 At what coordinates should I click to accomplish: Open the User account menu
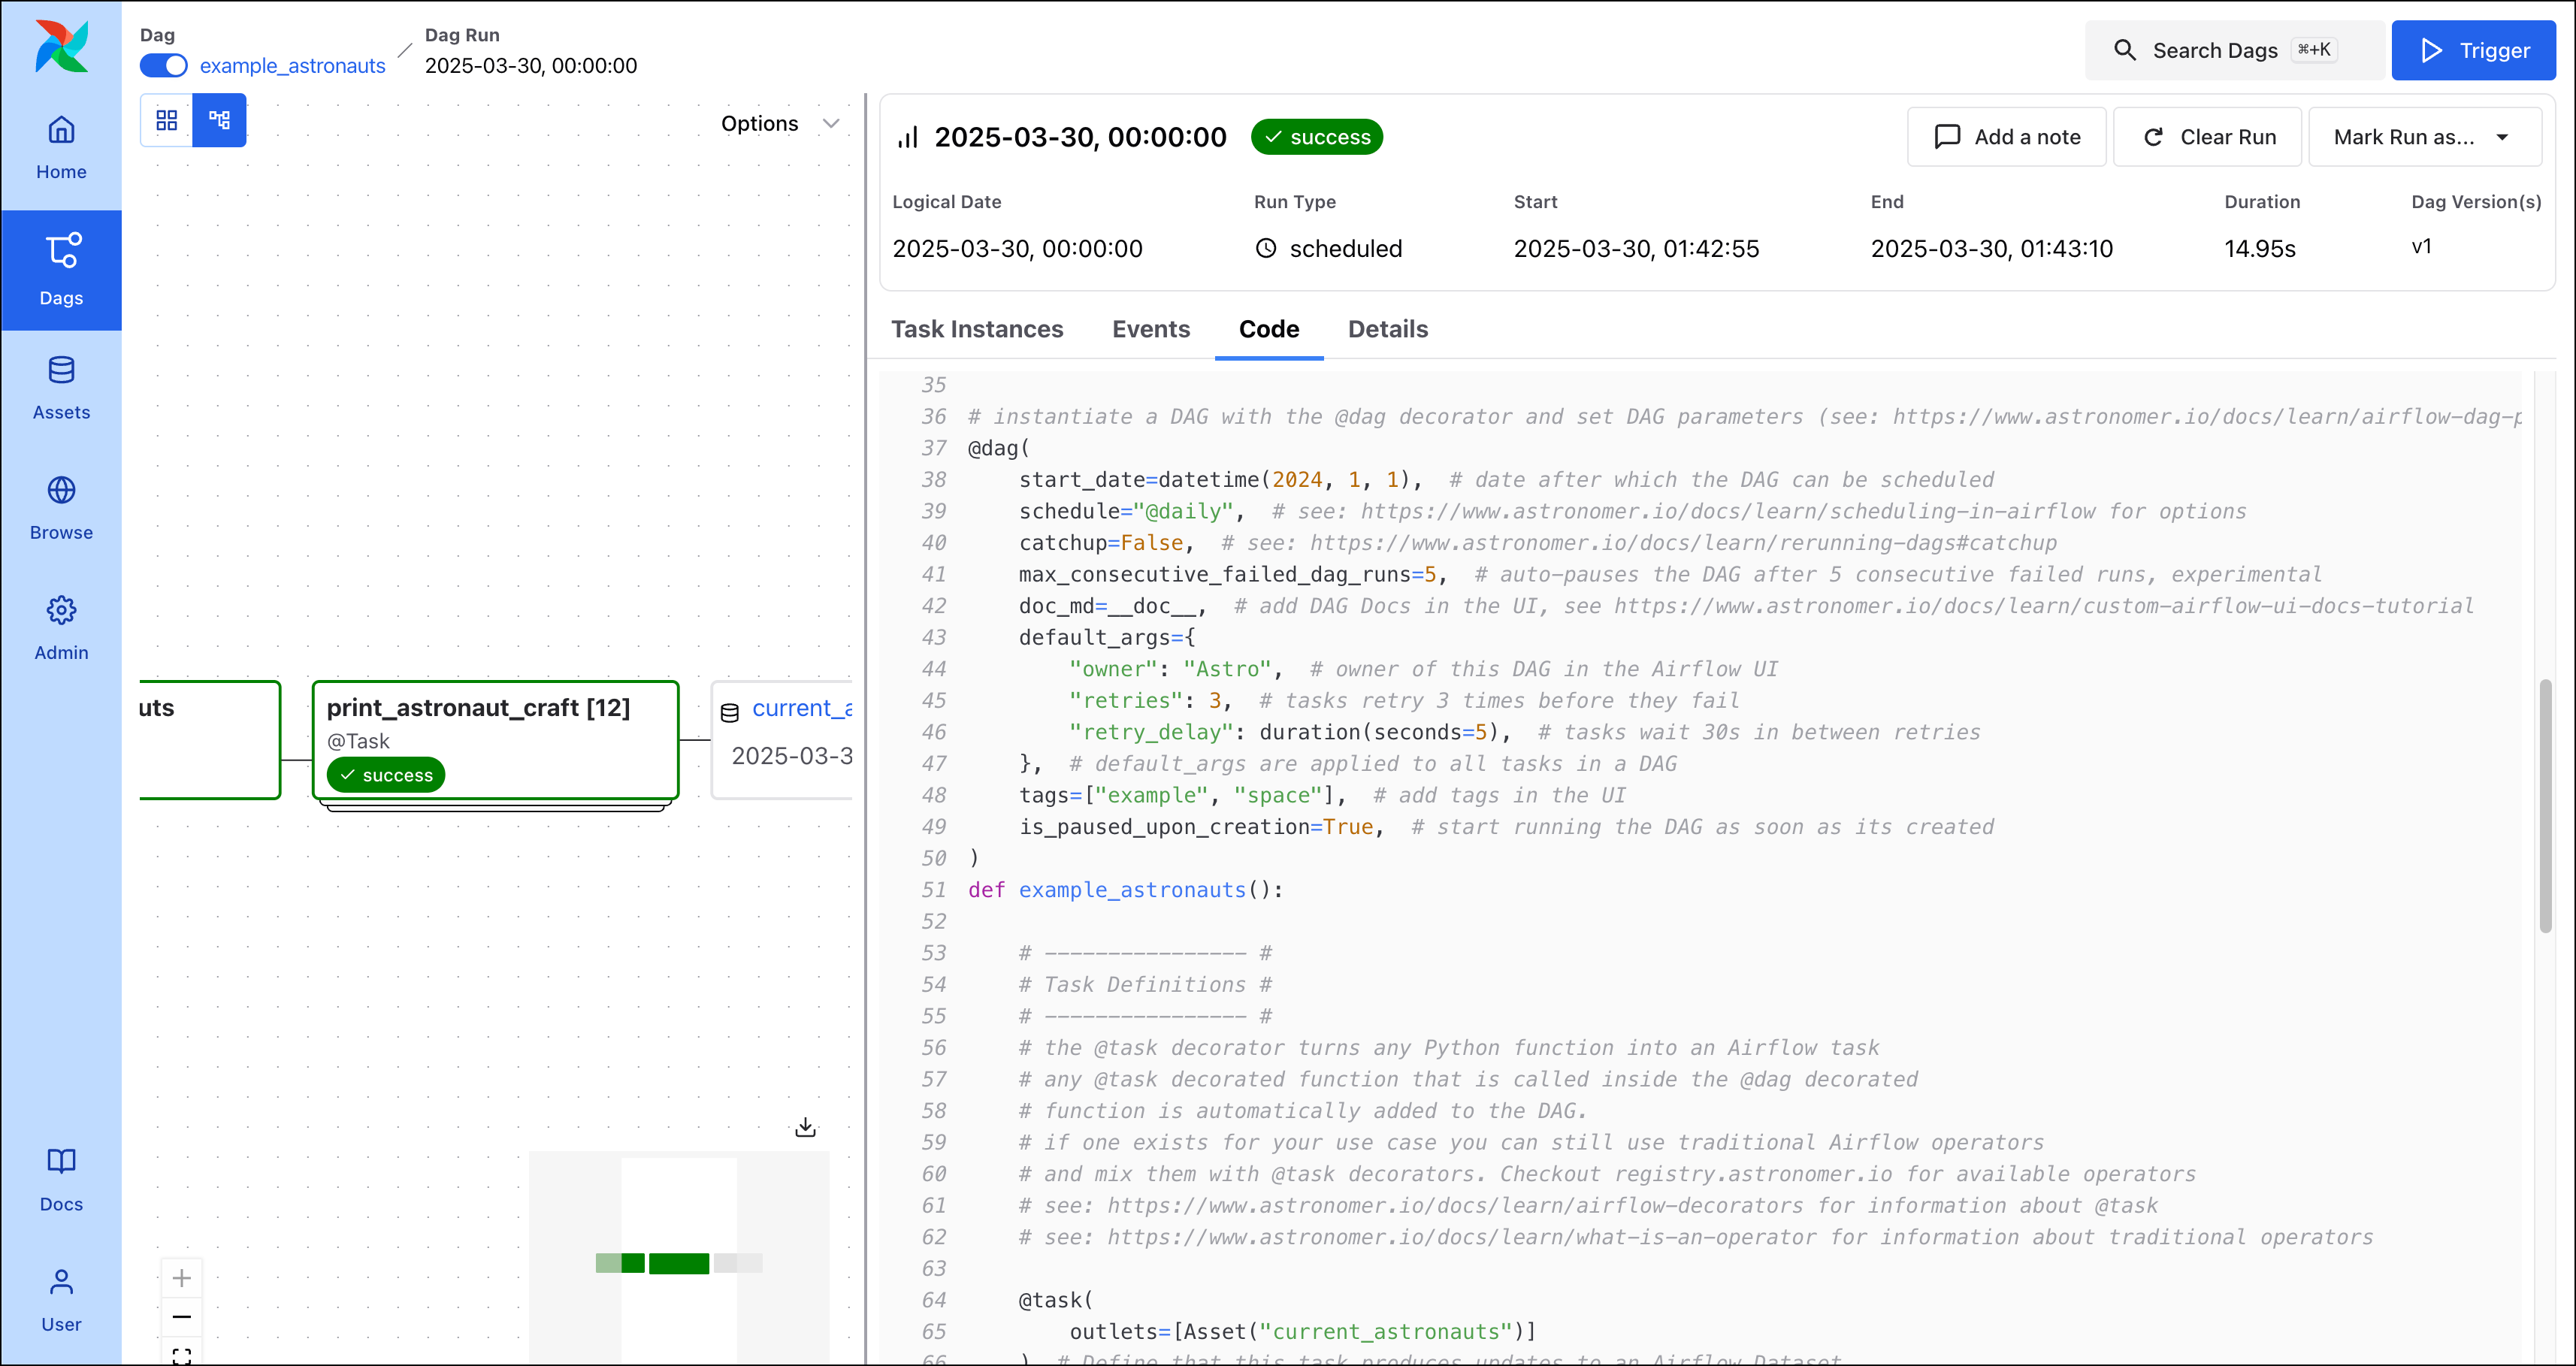click(61, 1298)
